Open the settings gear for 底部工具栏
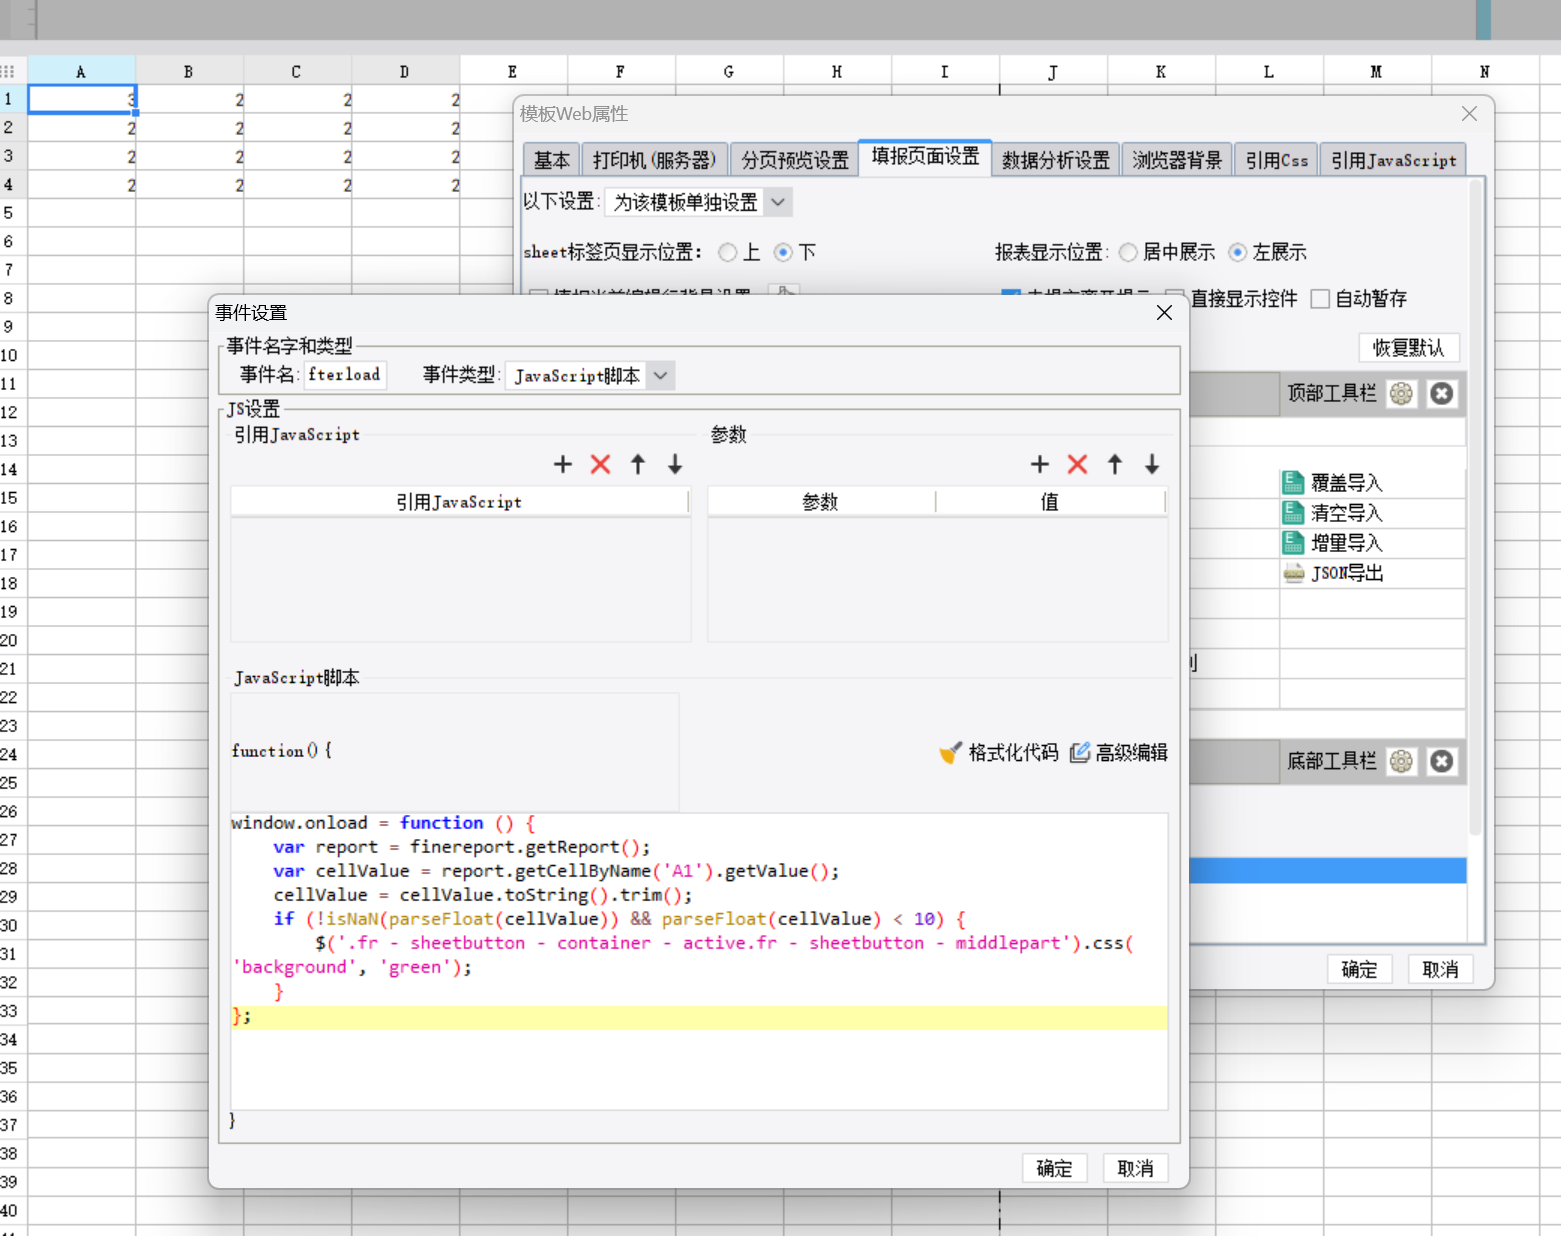The image size is (1561, 1236). tap(1402, 762)
